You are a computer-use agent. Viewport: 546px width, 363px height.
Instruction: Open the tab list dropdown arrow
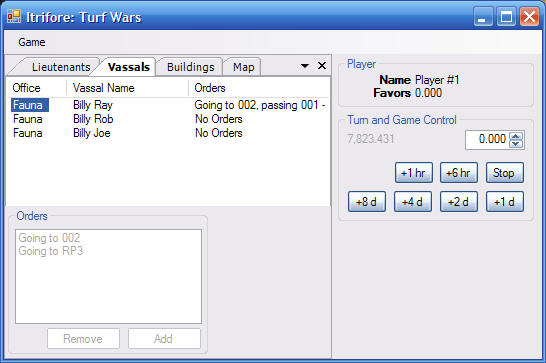click(x=305, y=65)
